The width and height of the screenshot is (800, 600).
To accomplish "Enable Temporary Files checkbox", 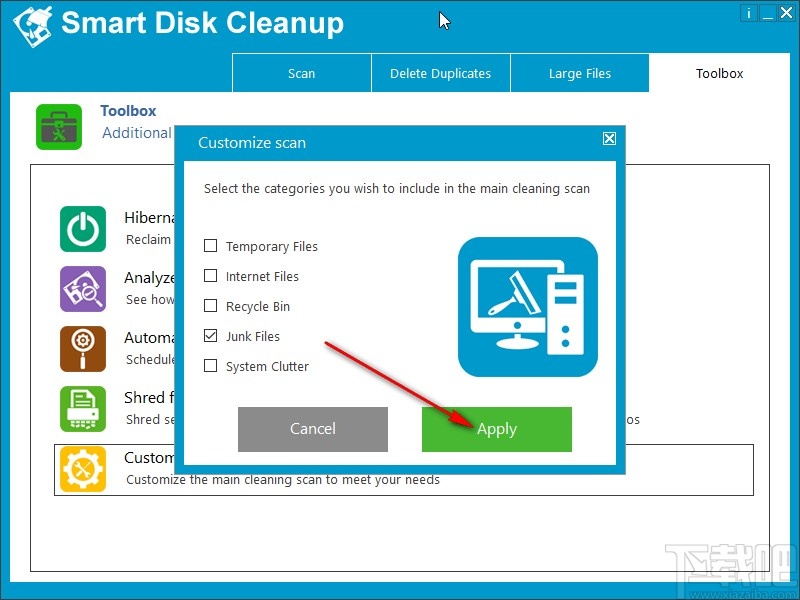I will click(210, 246).
